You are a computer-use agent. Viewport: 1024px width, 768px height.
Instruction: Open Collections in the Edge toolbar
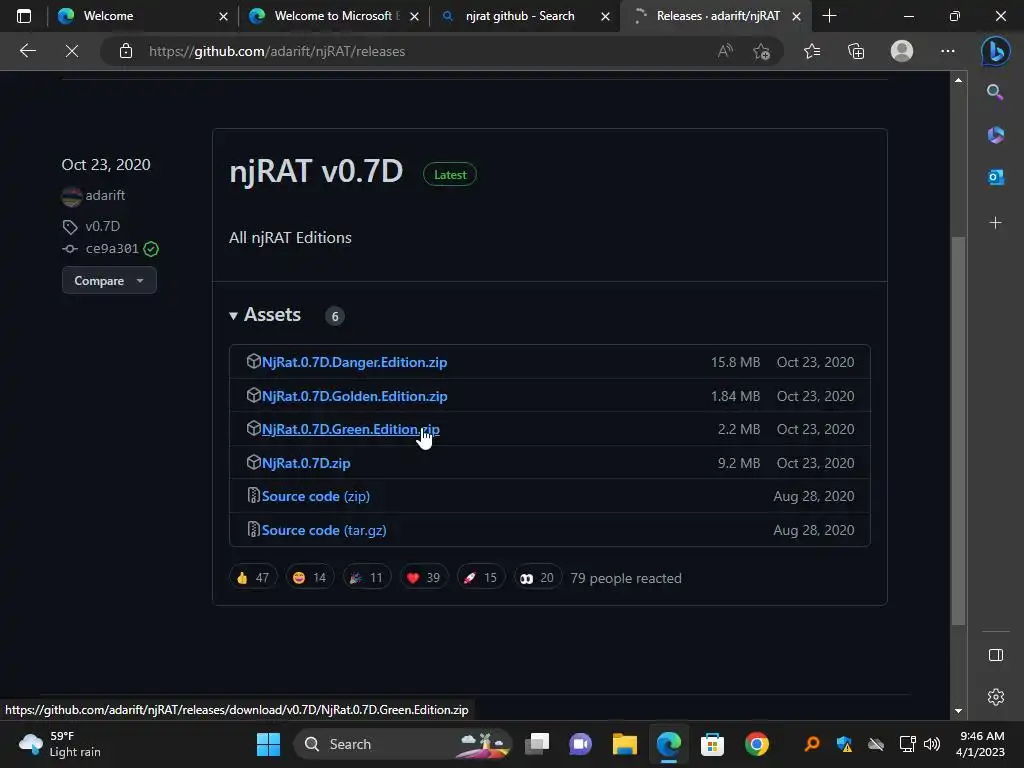[x=856, y=51]
